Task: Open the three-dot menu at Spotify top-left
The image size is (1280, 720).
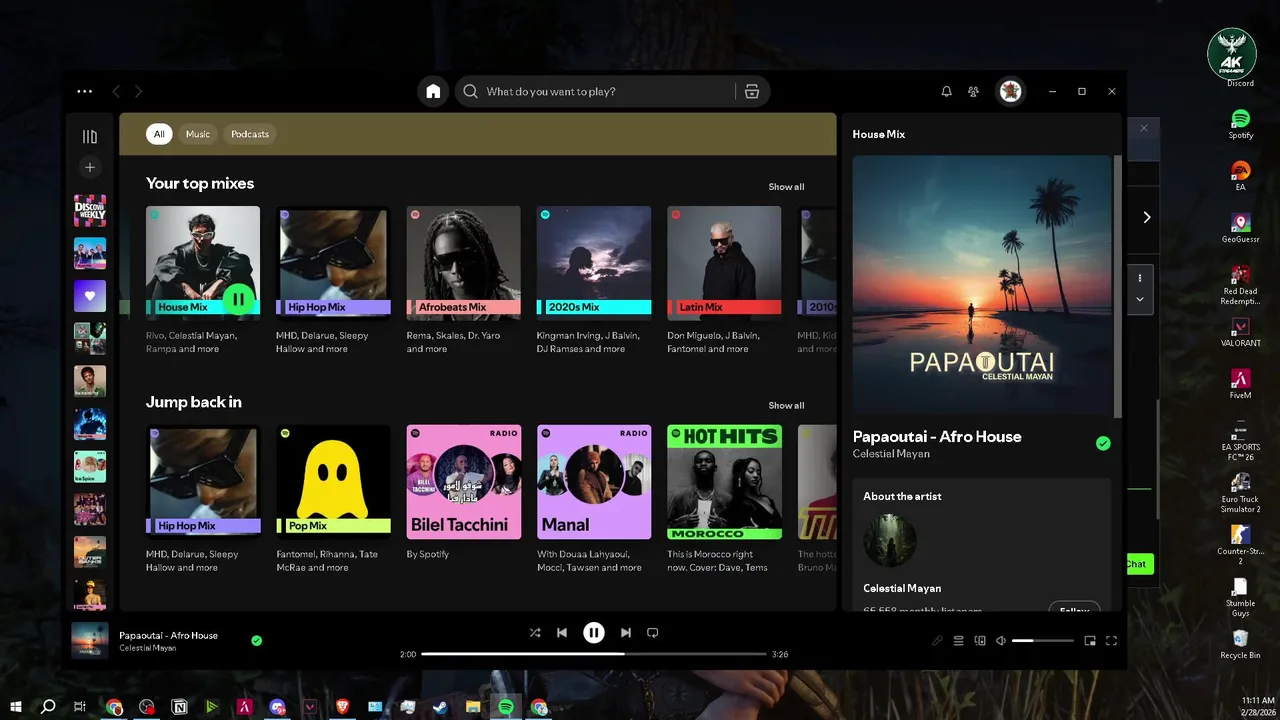Action: point(84,91)
